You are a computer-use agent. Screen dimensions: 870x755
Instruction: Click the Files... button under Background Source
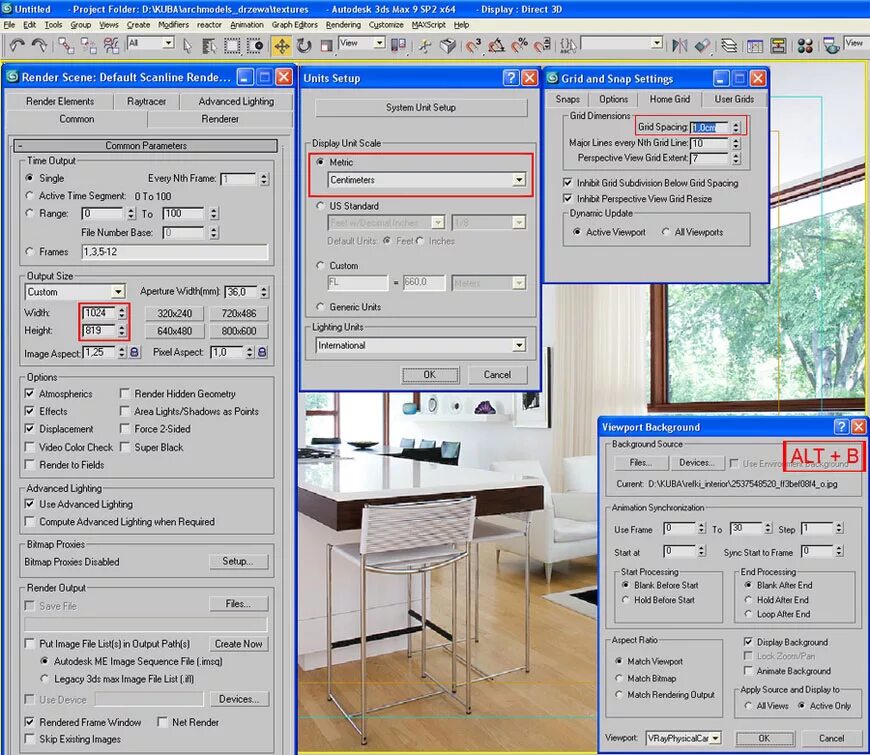[x=640, y=462]
